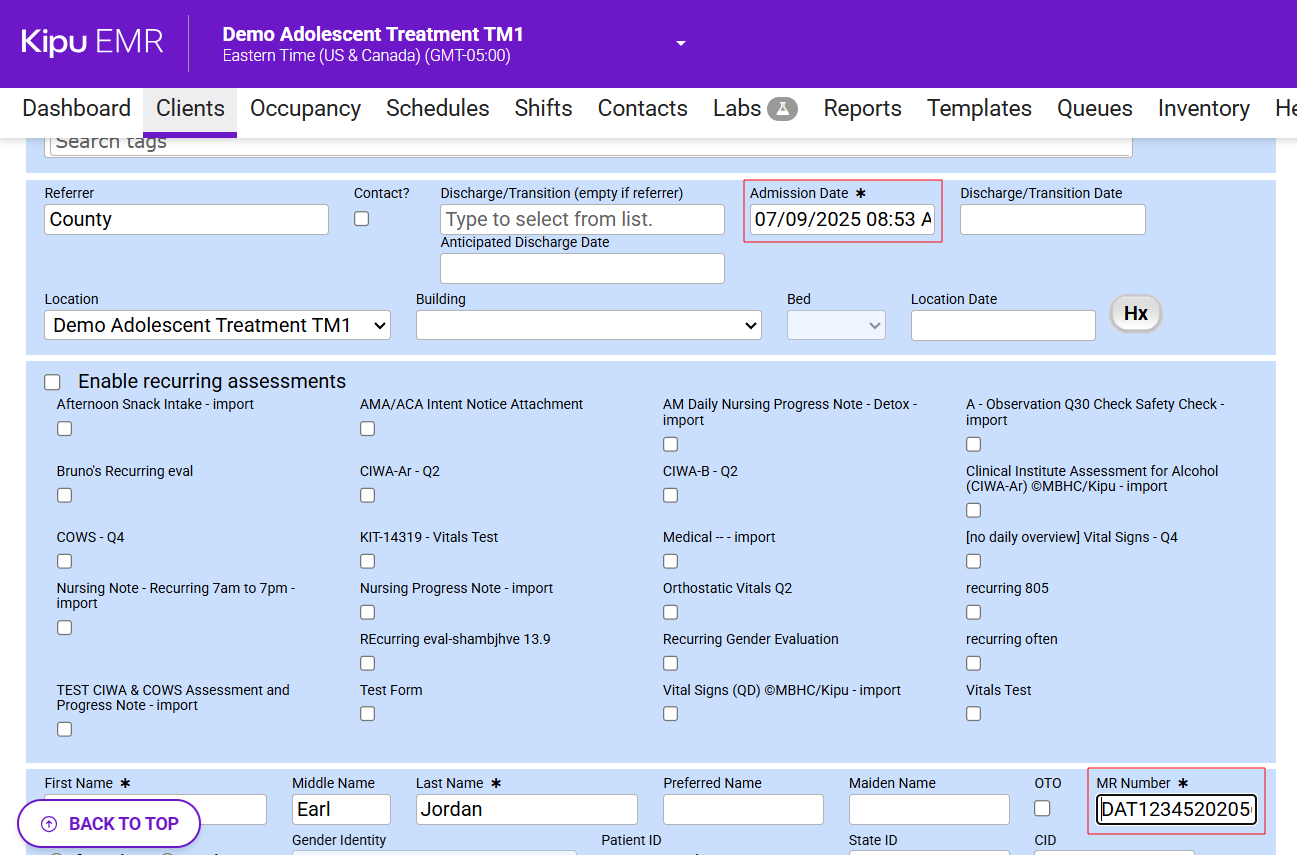Go to the Dashboard tab
1297x855 pixels.
[x=77, y=109]
